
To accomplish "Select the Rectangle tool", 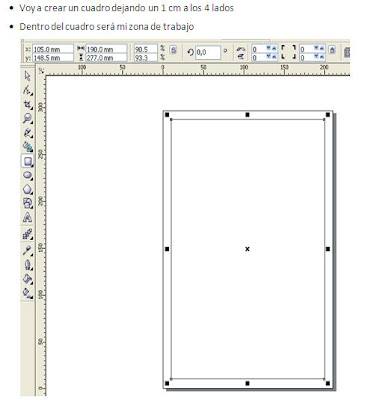I will [28, 161].
